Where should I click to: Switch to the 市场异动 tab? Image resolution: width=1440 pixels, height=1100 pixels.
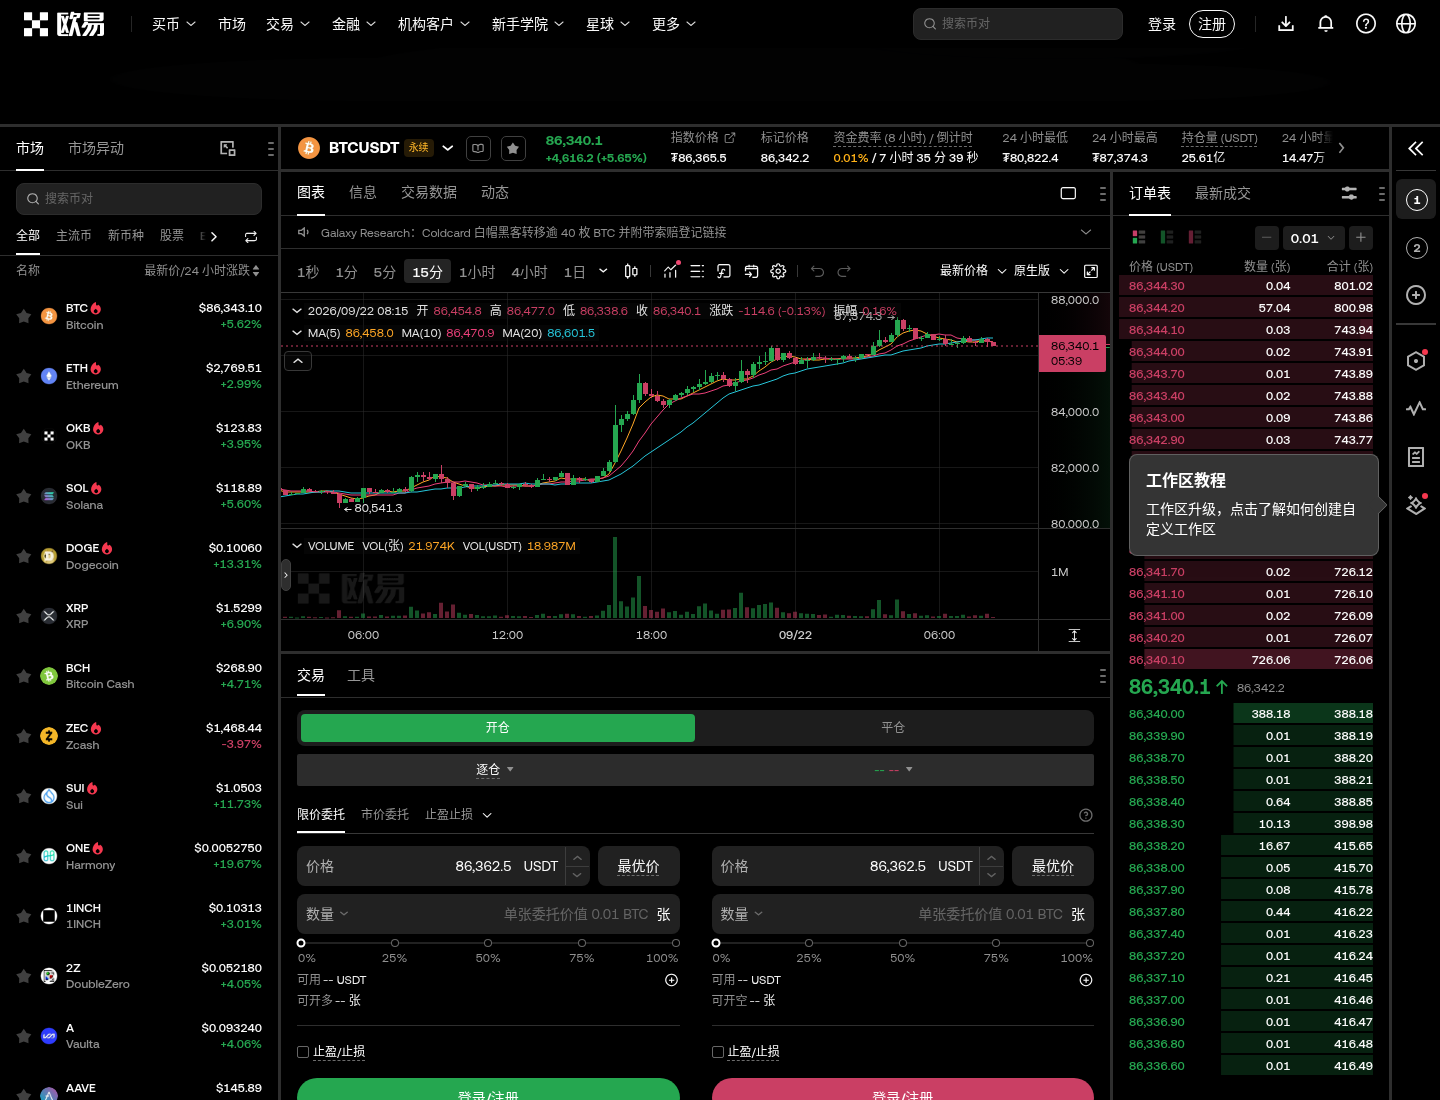(x=96, y=148)
